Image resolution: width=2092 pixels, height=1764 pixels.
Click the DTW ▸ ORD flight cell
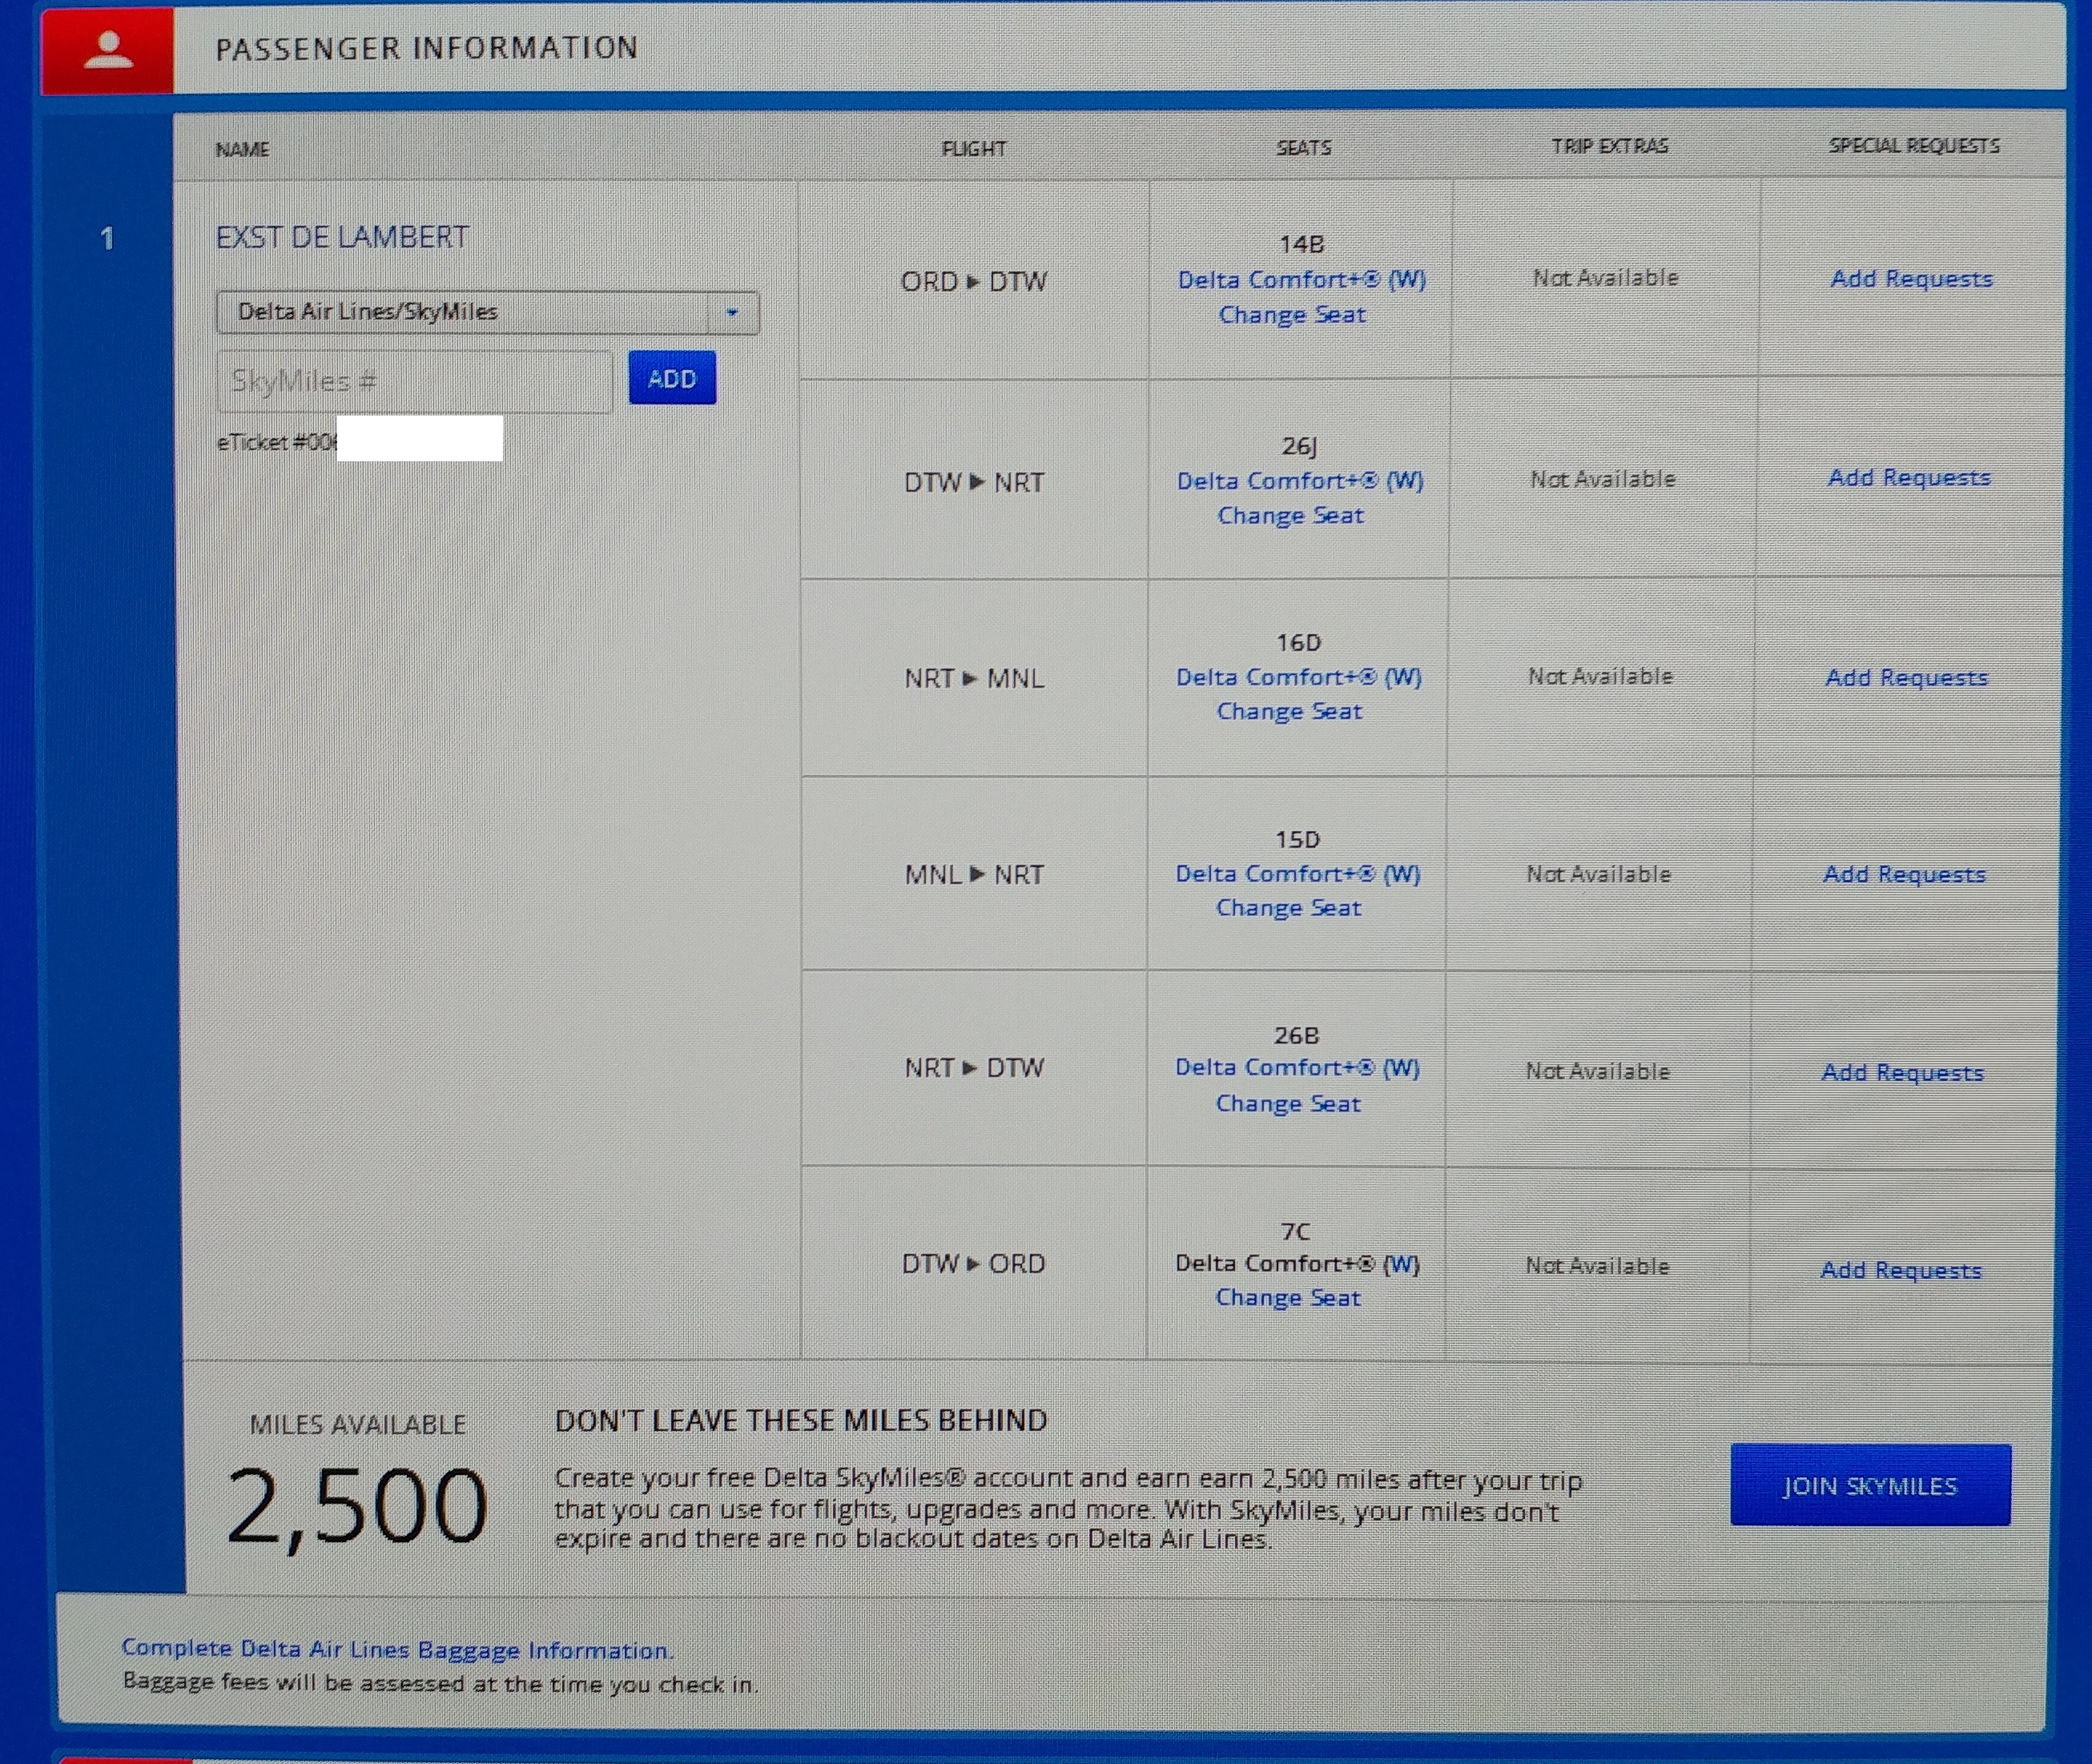coord(973,1264)
